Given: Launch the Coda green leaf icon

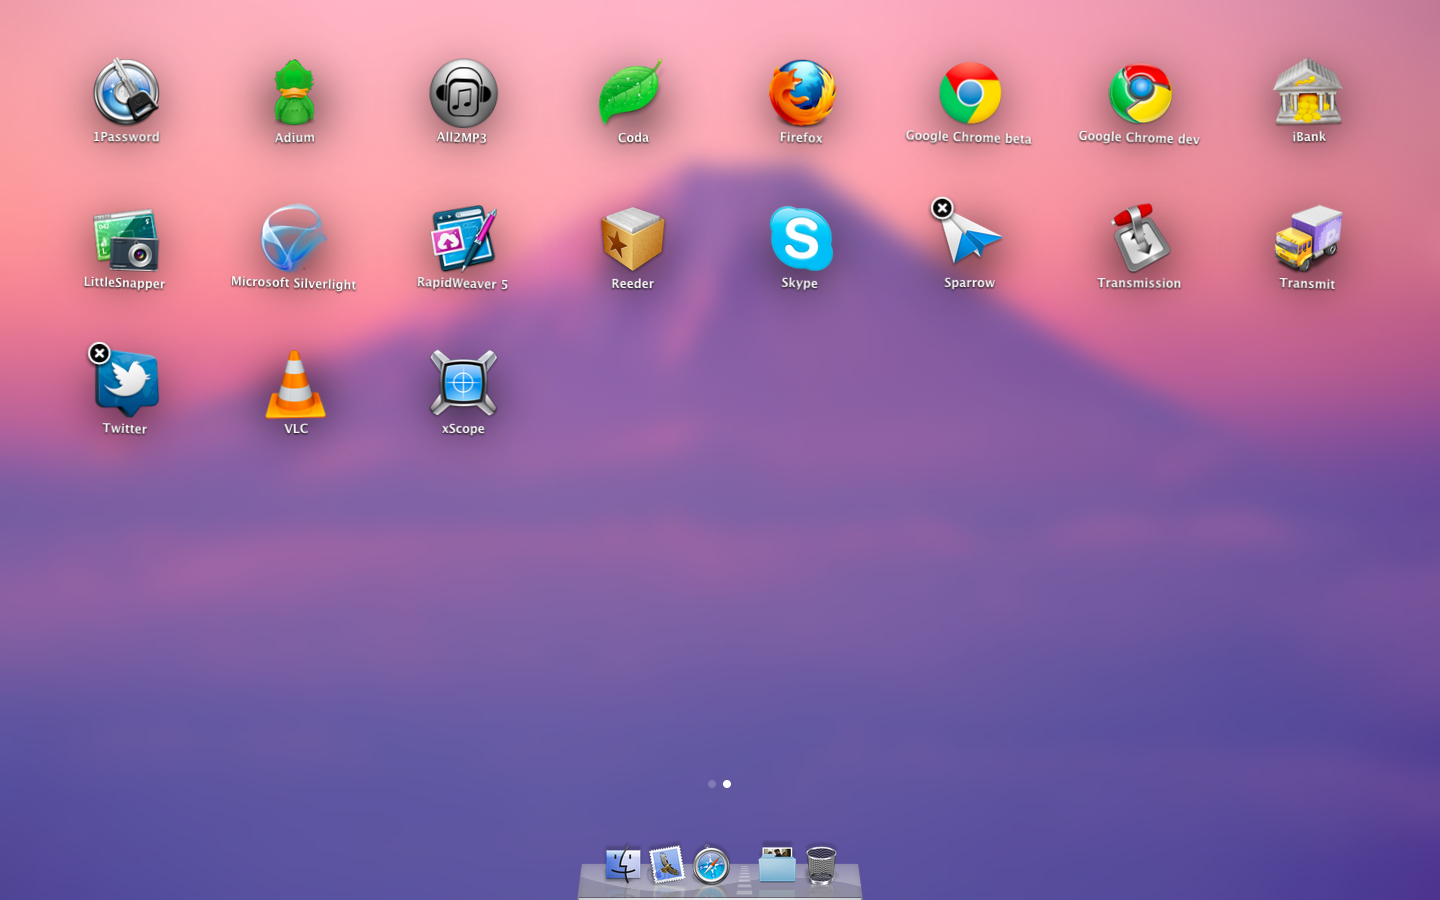Looking at the screenshot, I should click(630, 92).
